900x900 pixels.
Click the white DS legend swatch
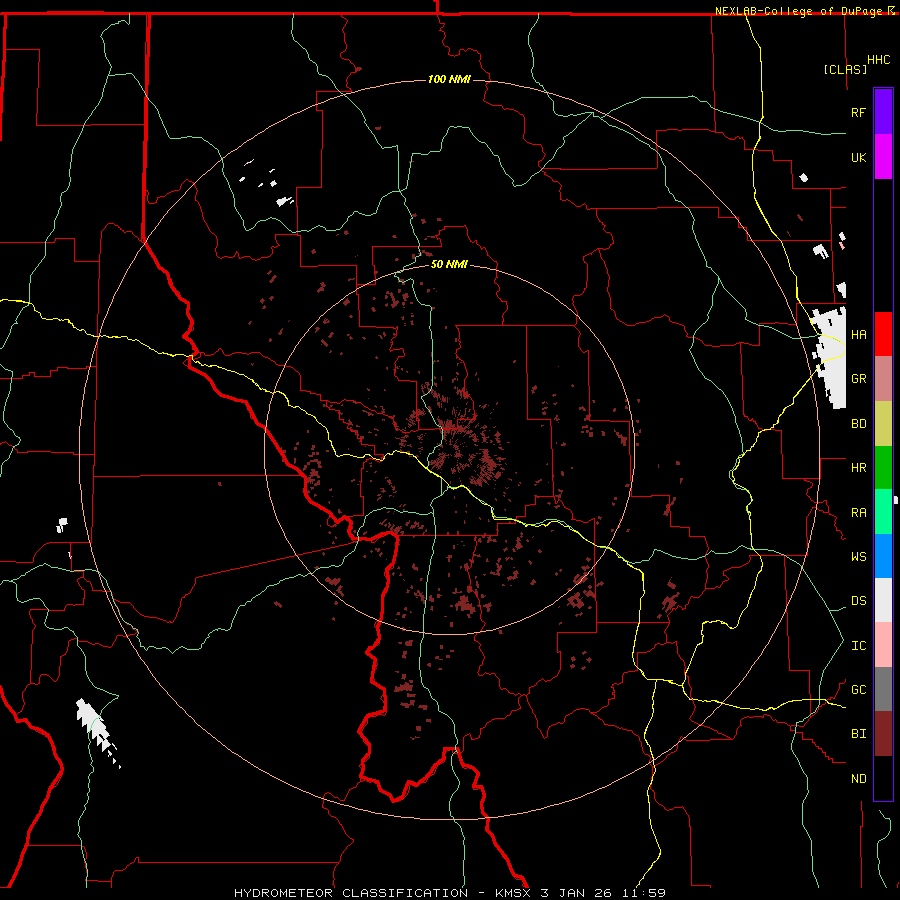point(883,600)
